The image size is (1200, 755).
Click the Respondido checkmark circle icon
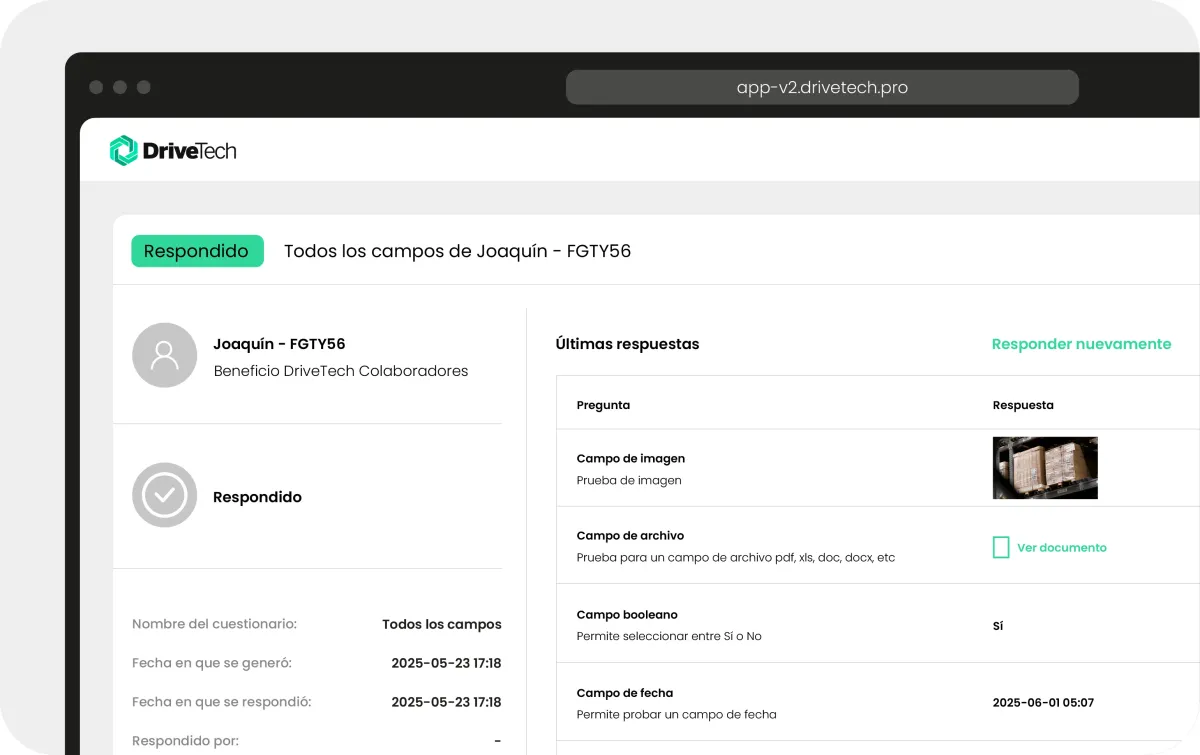165,495
